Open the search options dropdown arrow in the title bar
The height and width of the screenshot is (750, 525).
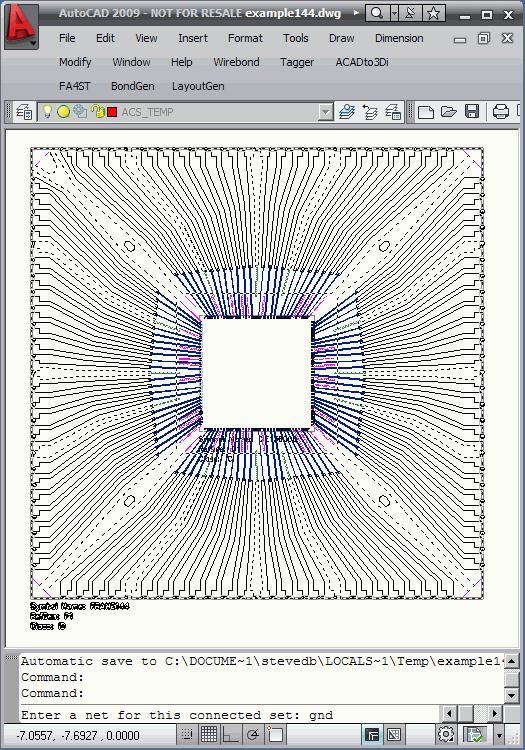click(394, 13)
